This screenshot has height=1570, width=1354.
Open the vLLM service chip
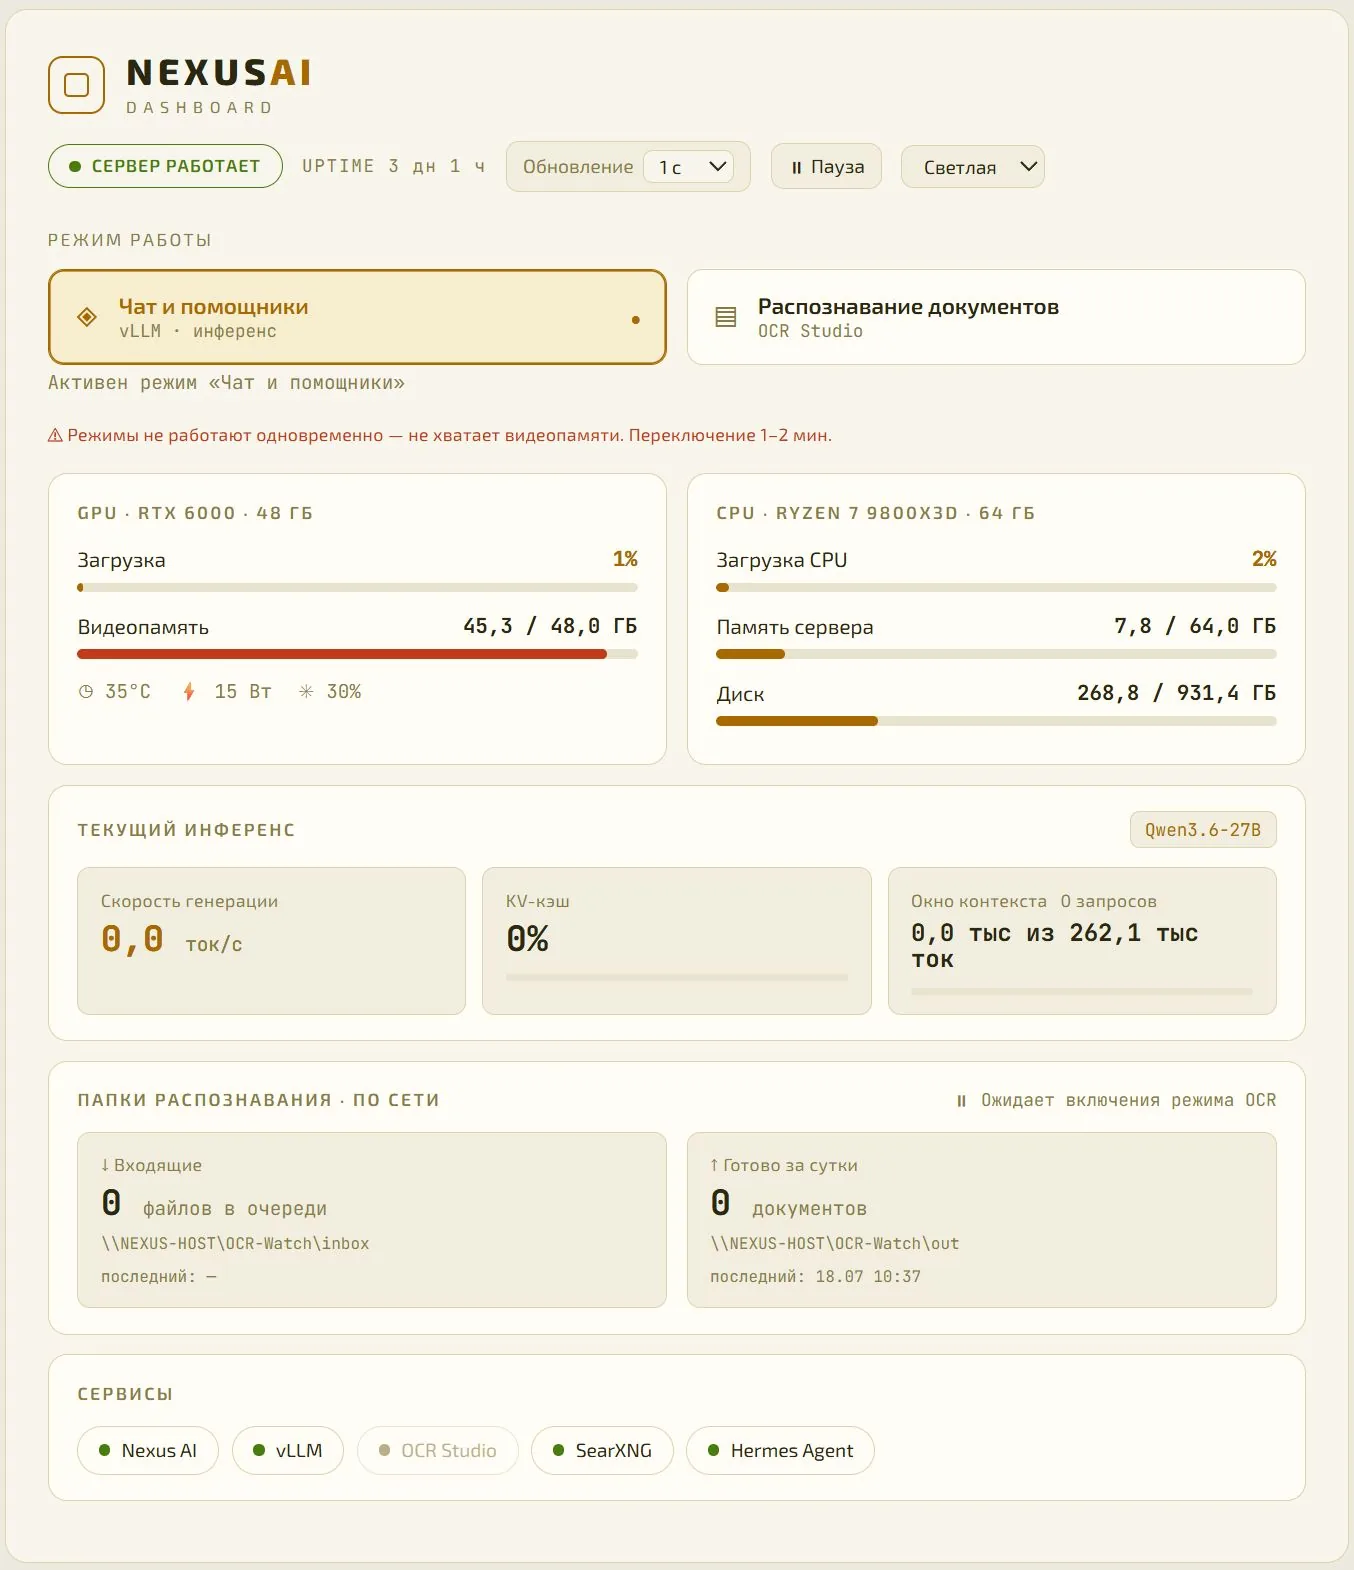point(288,1450)
